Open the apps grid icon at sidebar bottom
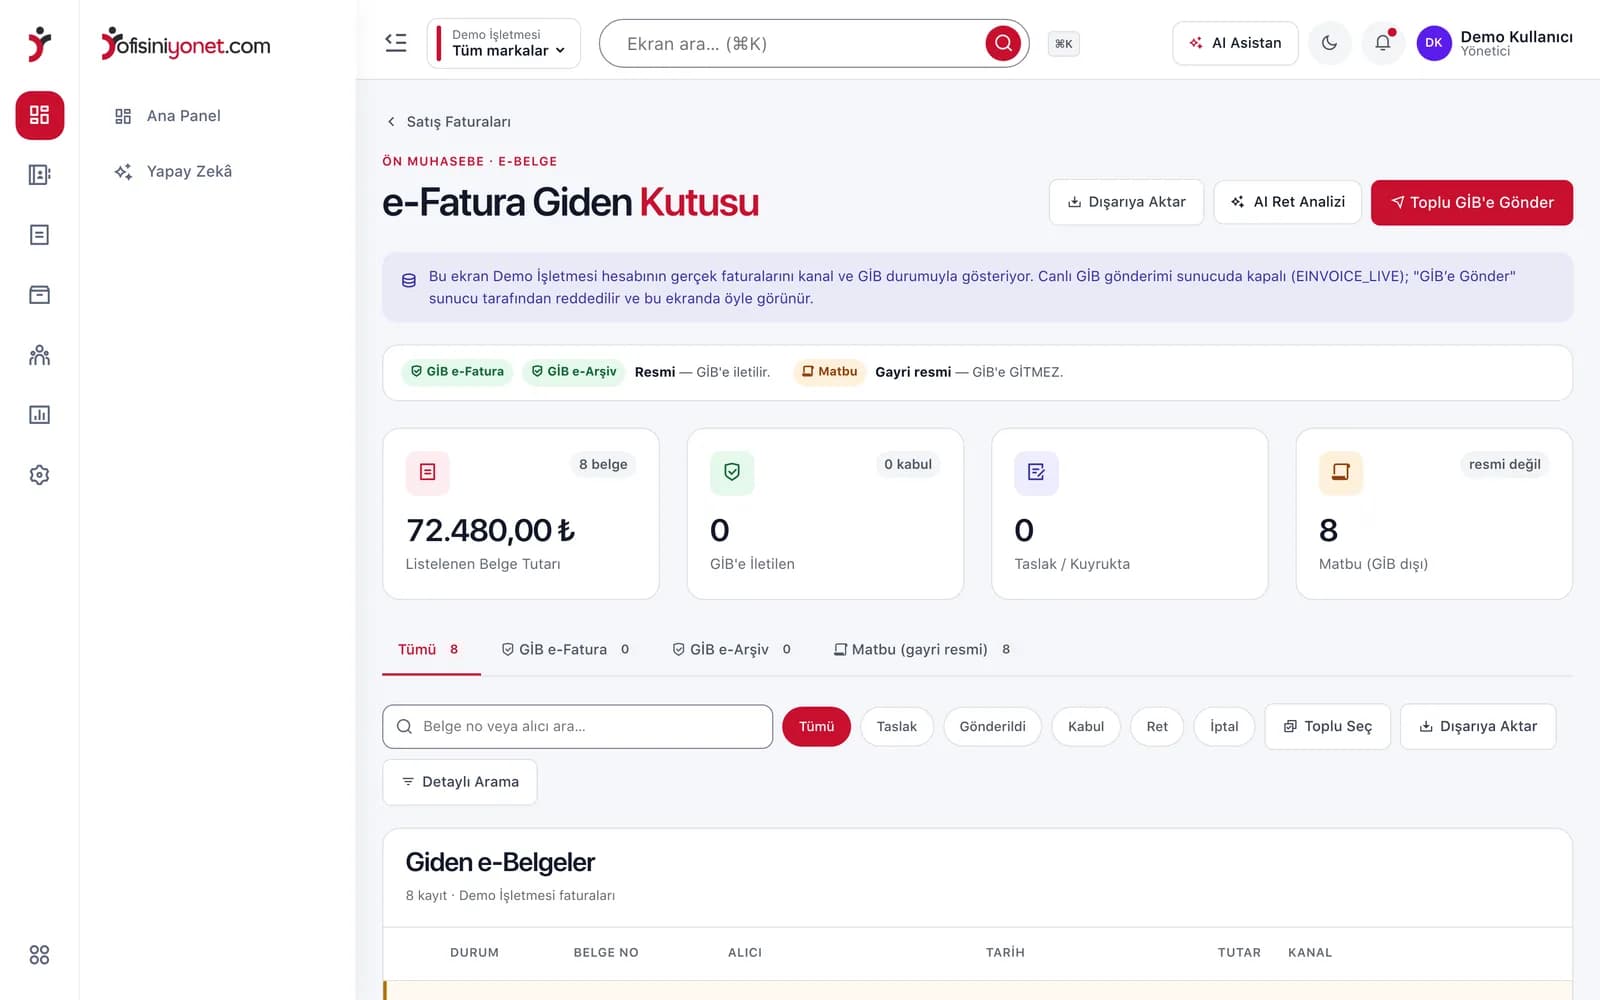The width and height of the screenshot is (1600, 1000). pos(39,955)
